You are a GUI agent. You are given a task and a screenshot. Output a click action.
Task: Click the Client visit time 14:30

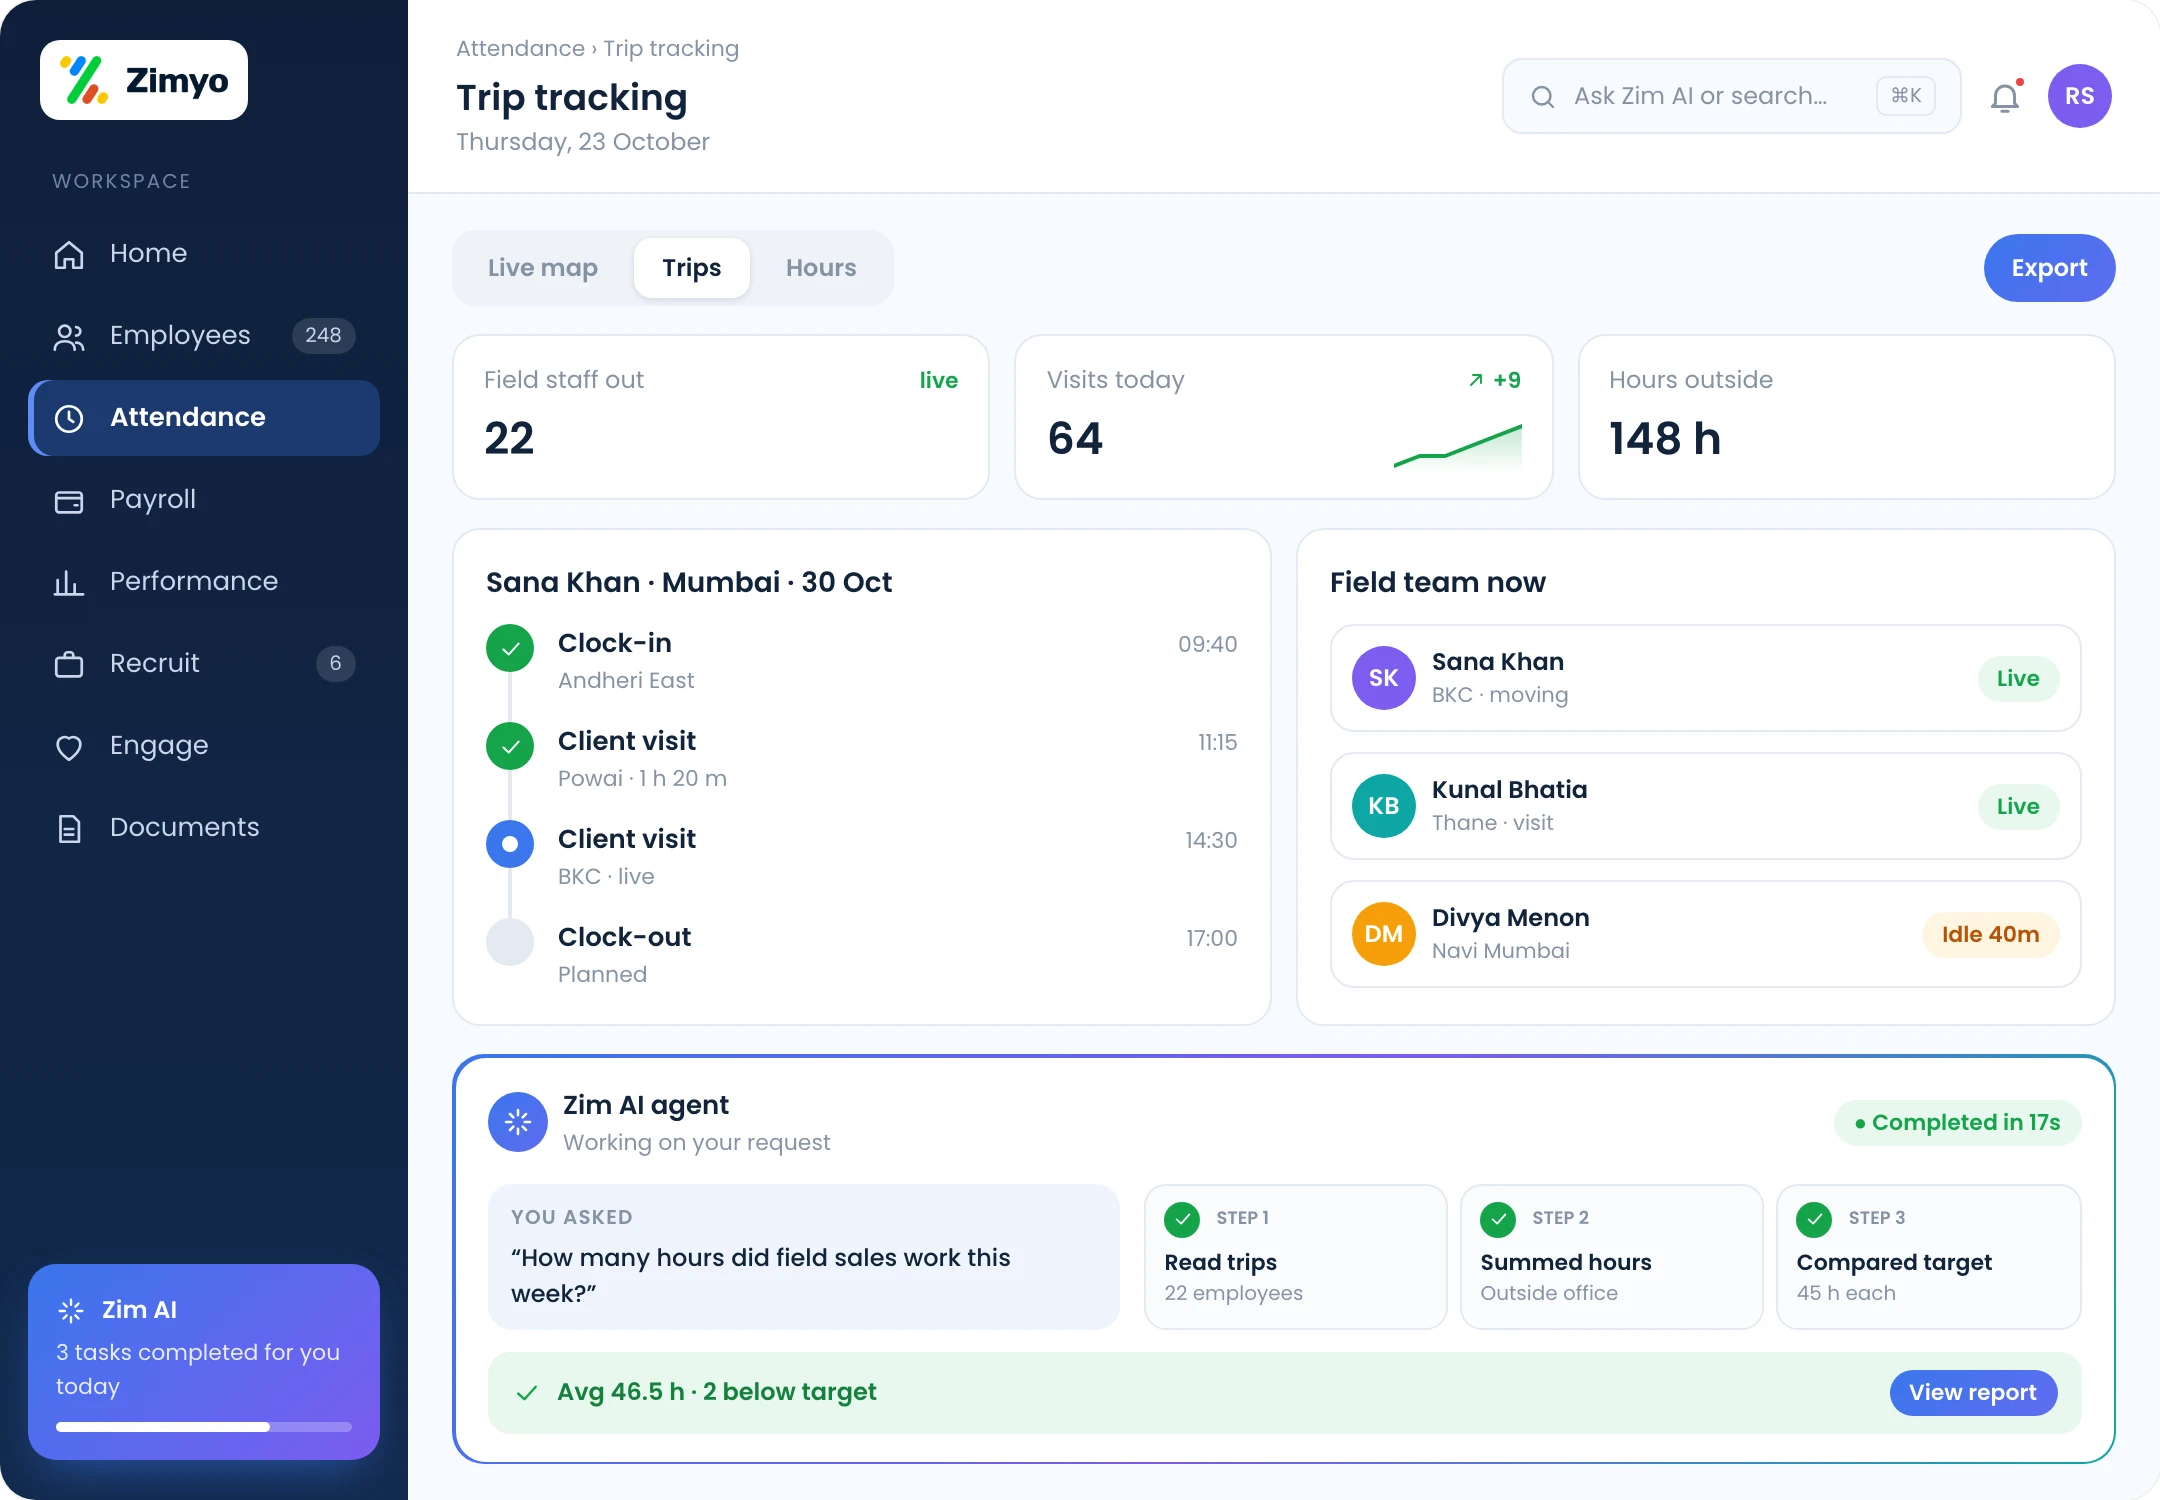point(1211,840)
